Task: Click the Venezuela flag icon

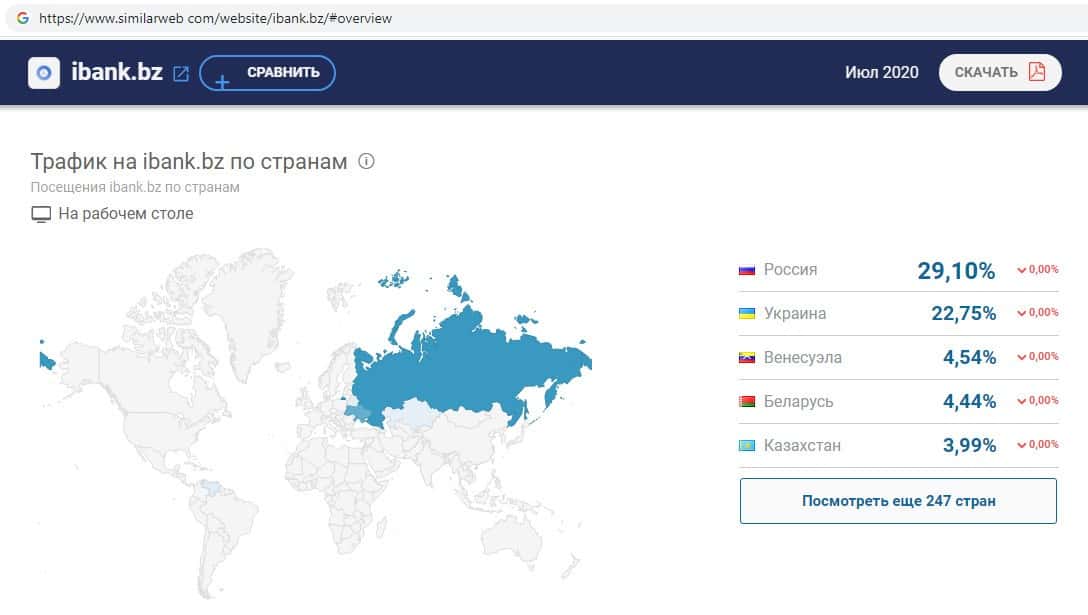Action: [x=747, y=357]
